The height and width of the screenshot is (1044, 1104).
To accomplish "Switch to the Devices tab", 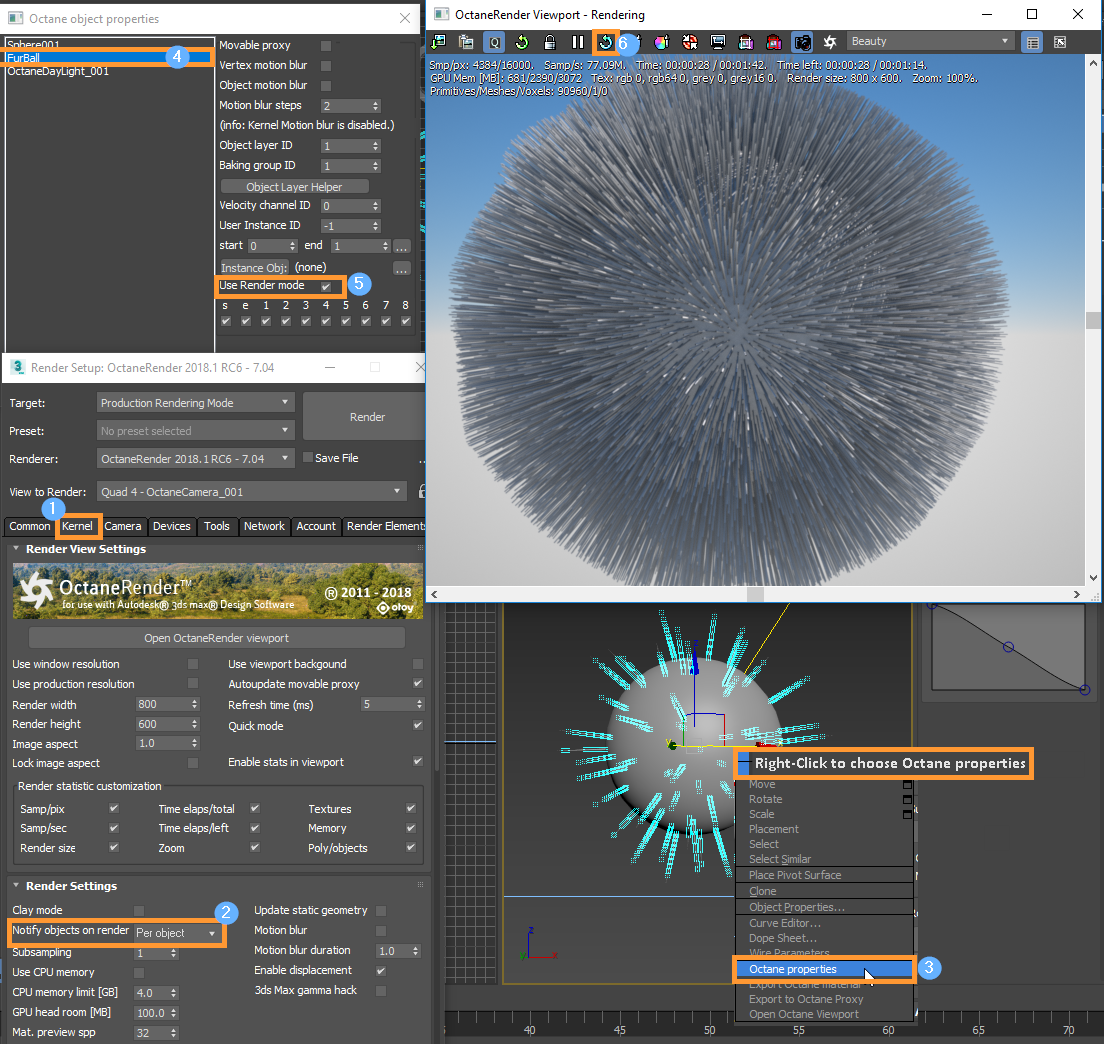I will [171, 526].
